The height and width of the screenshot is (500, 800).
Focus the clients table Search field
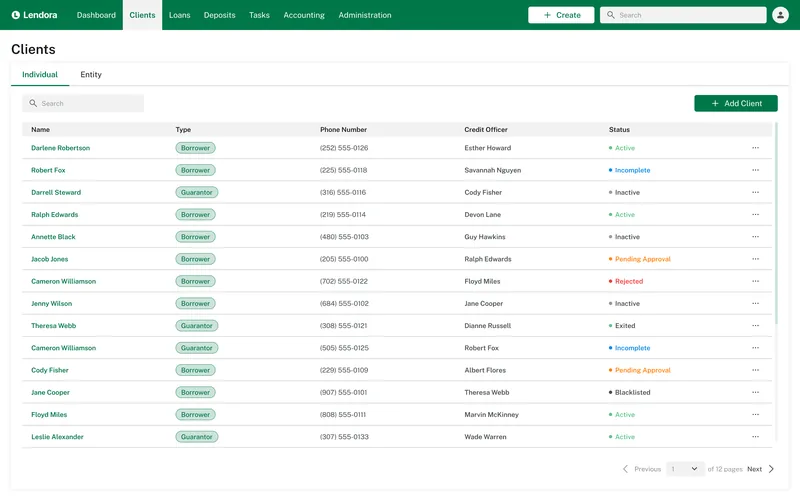[x=83, y=103]
